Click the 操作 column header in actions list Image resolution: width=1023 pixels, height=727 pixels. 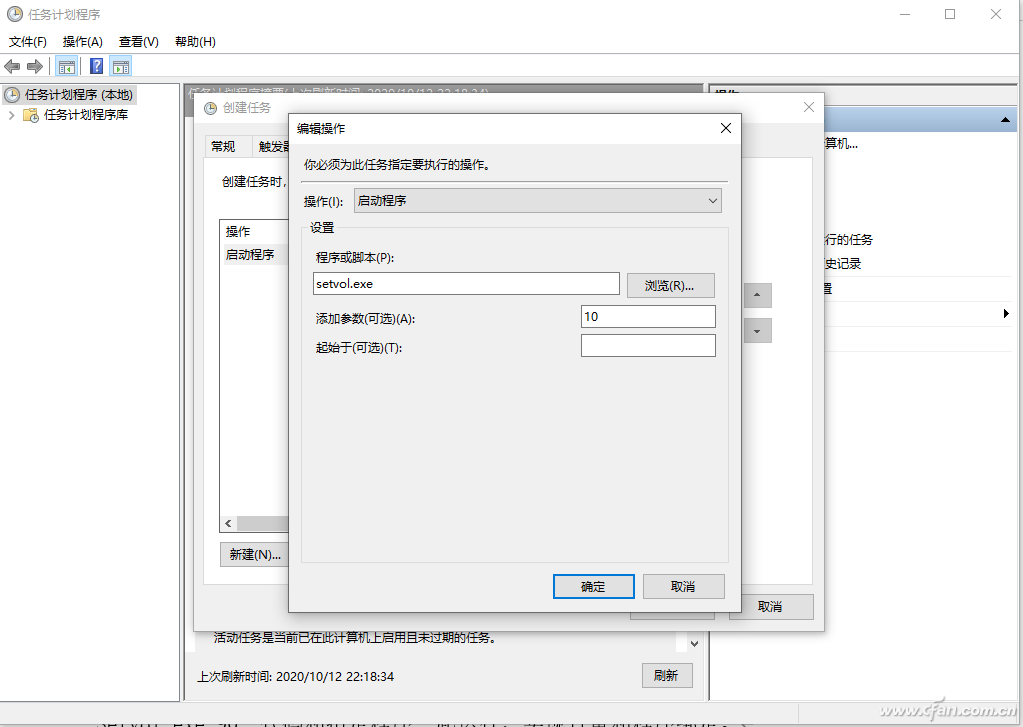(255, 231)
